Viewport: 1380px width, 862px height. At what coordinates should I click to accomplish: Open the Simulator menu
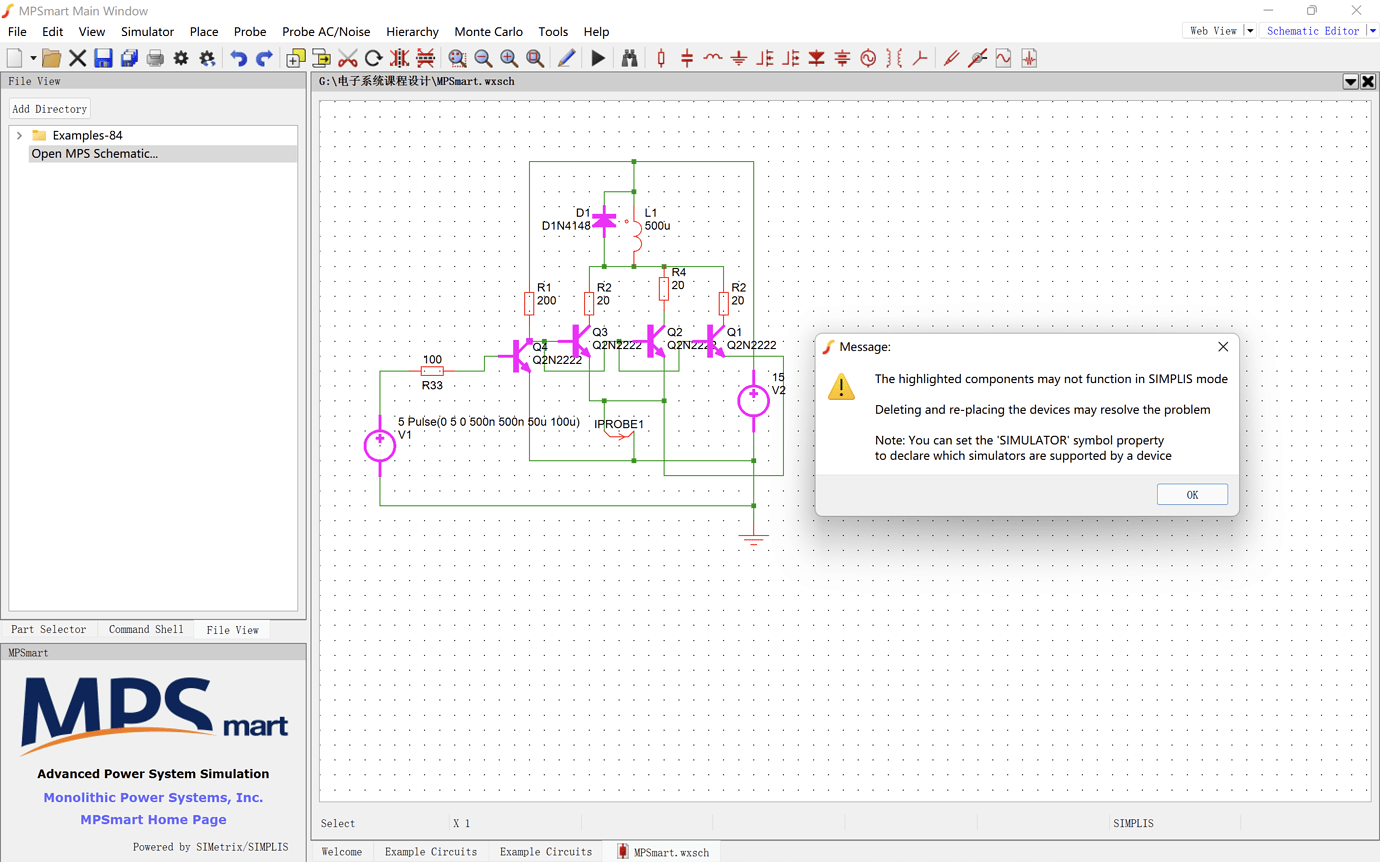(x=147, y=32)
